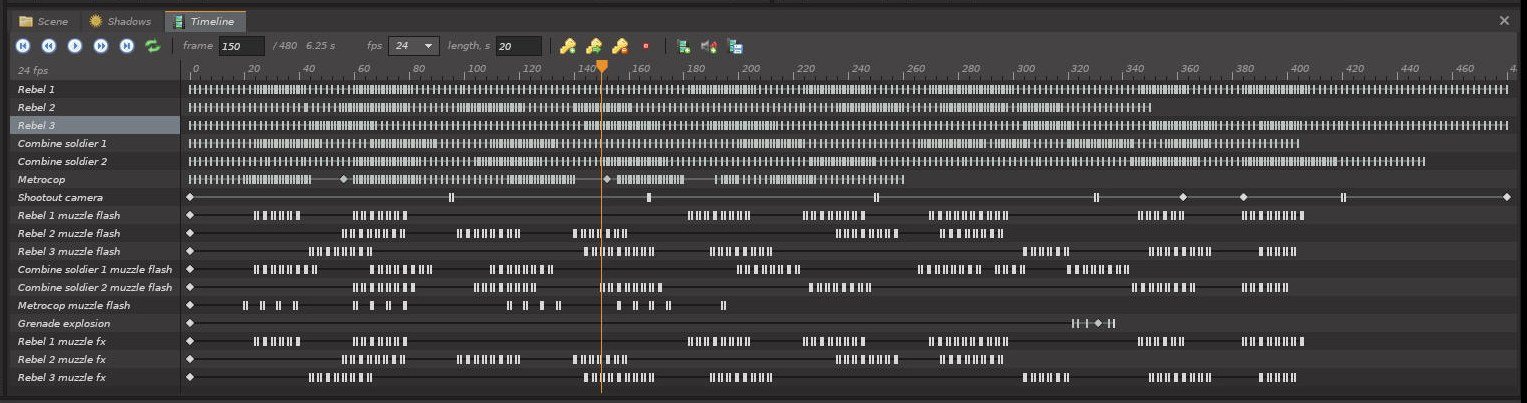Image resolution: width=1527 pixels, height=403 pixels.
Task: Click the key with green arrow icon
Action: (x=593, y=46)
